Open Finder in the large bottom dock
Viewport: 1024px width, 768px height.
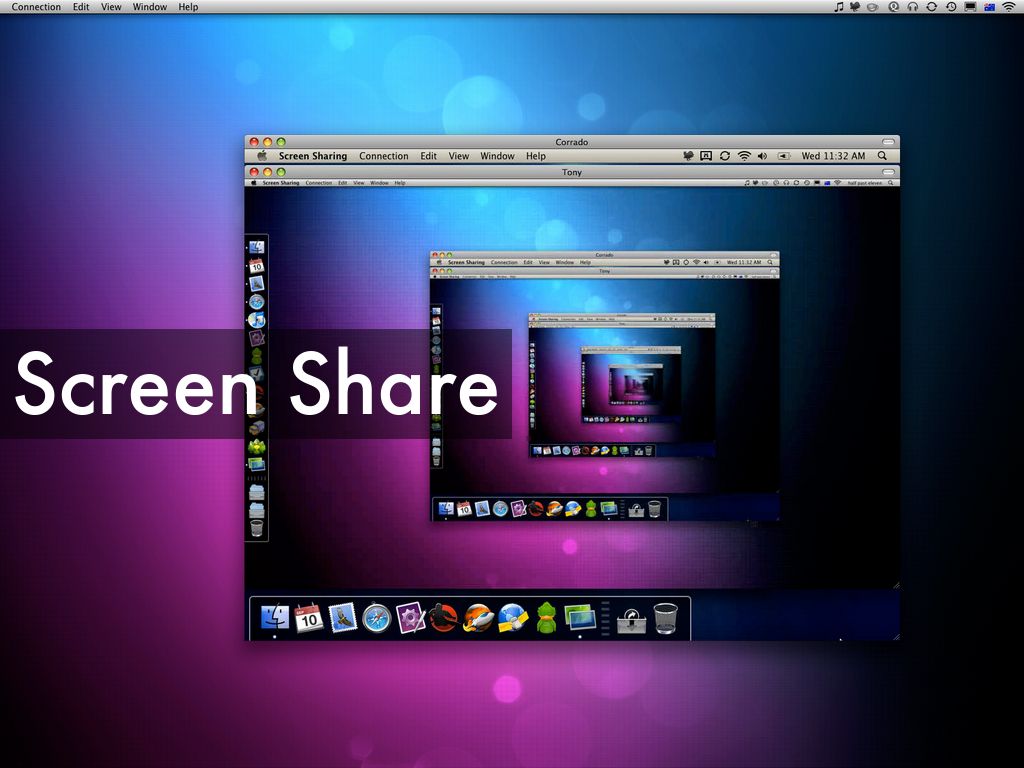tap(275, 618)
